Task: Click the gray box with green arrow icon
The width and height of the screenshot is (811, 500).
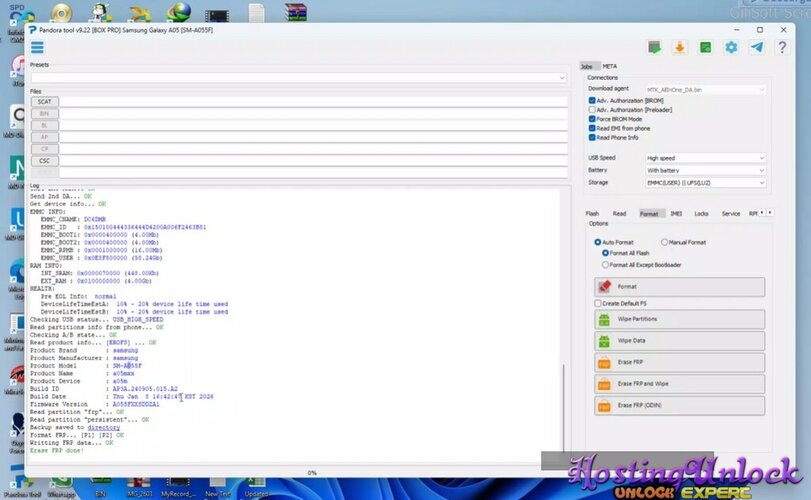Action: point(654,47)
